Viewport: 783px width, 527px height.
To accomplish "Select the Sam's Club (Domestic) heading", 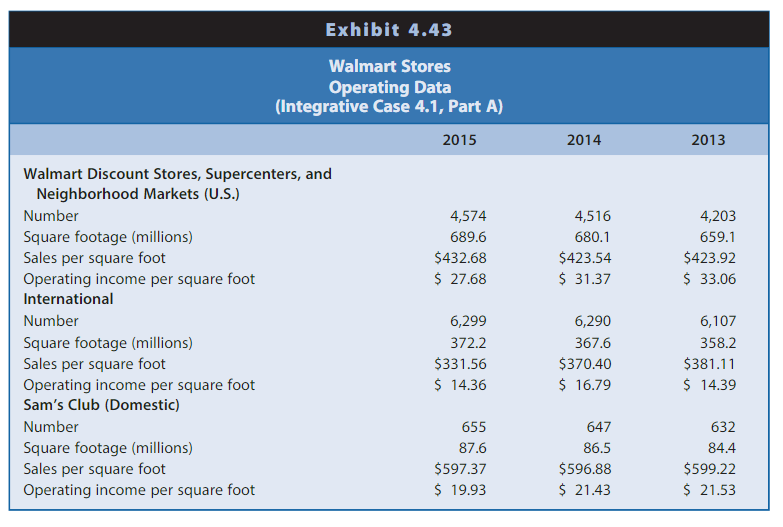I will pyautogui.click(x=101, y=405).
